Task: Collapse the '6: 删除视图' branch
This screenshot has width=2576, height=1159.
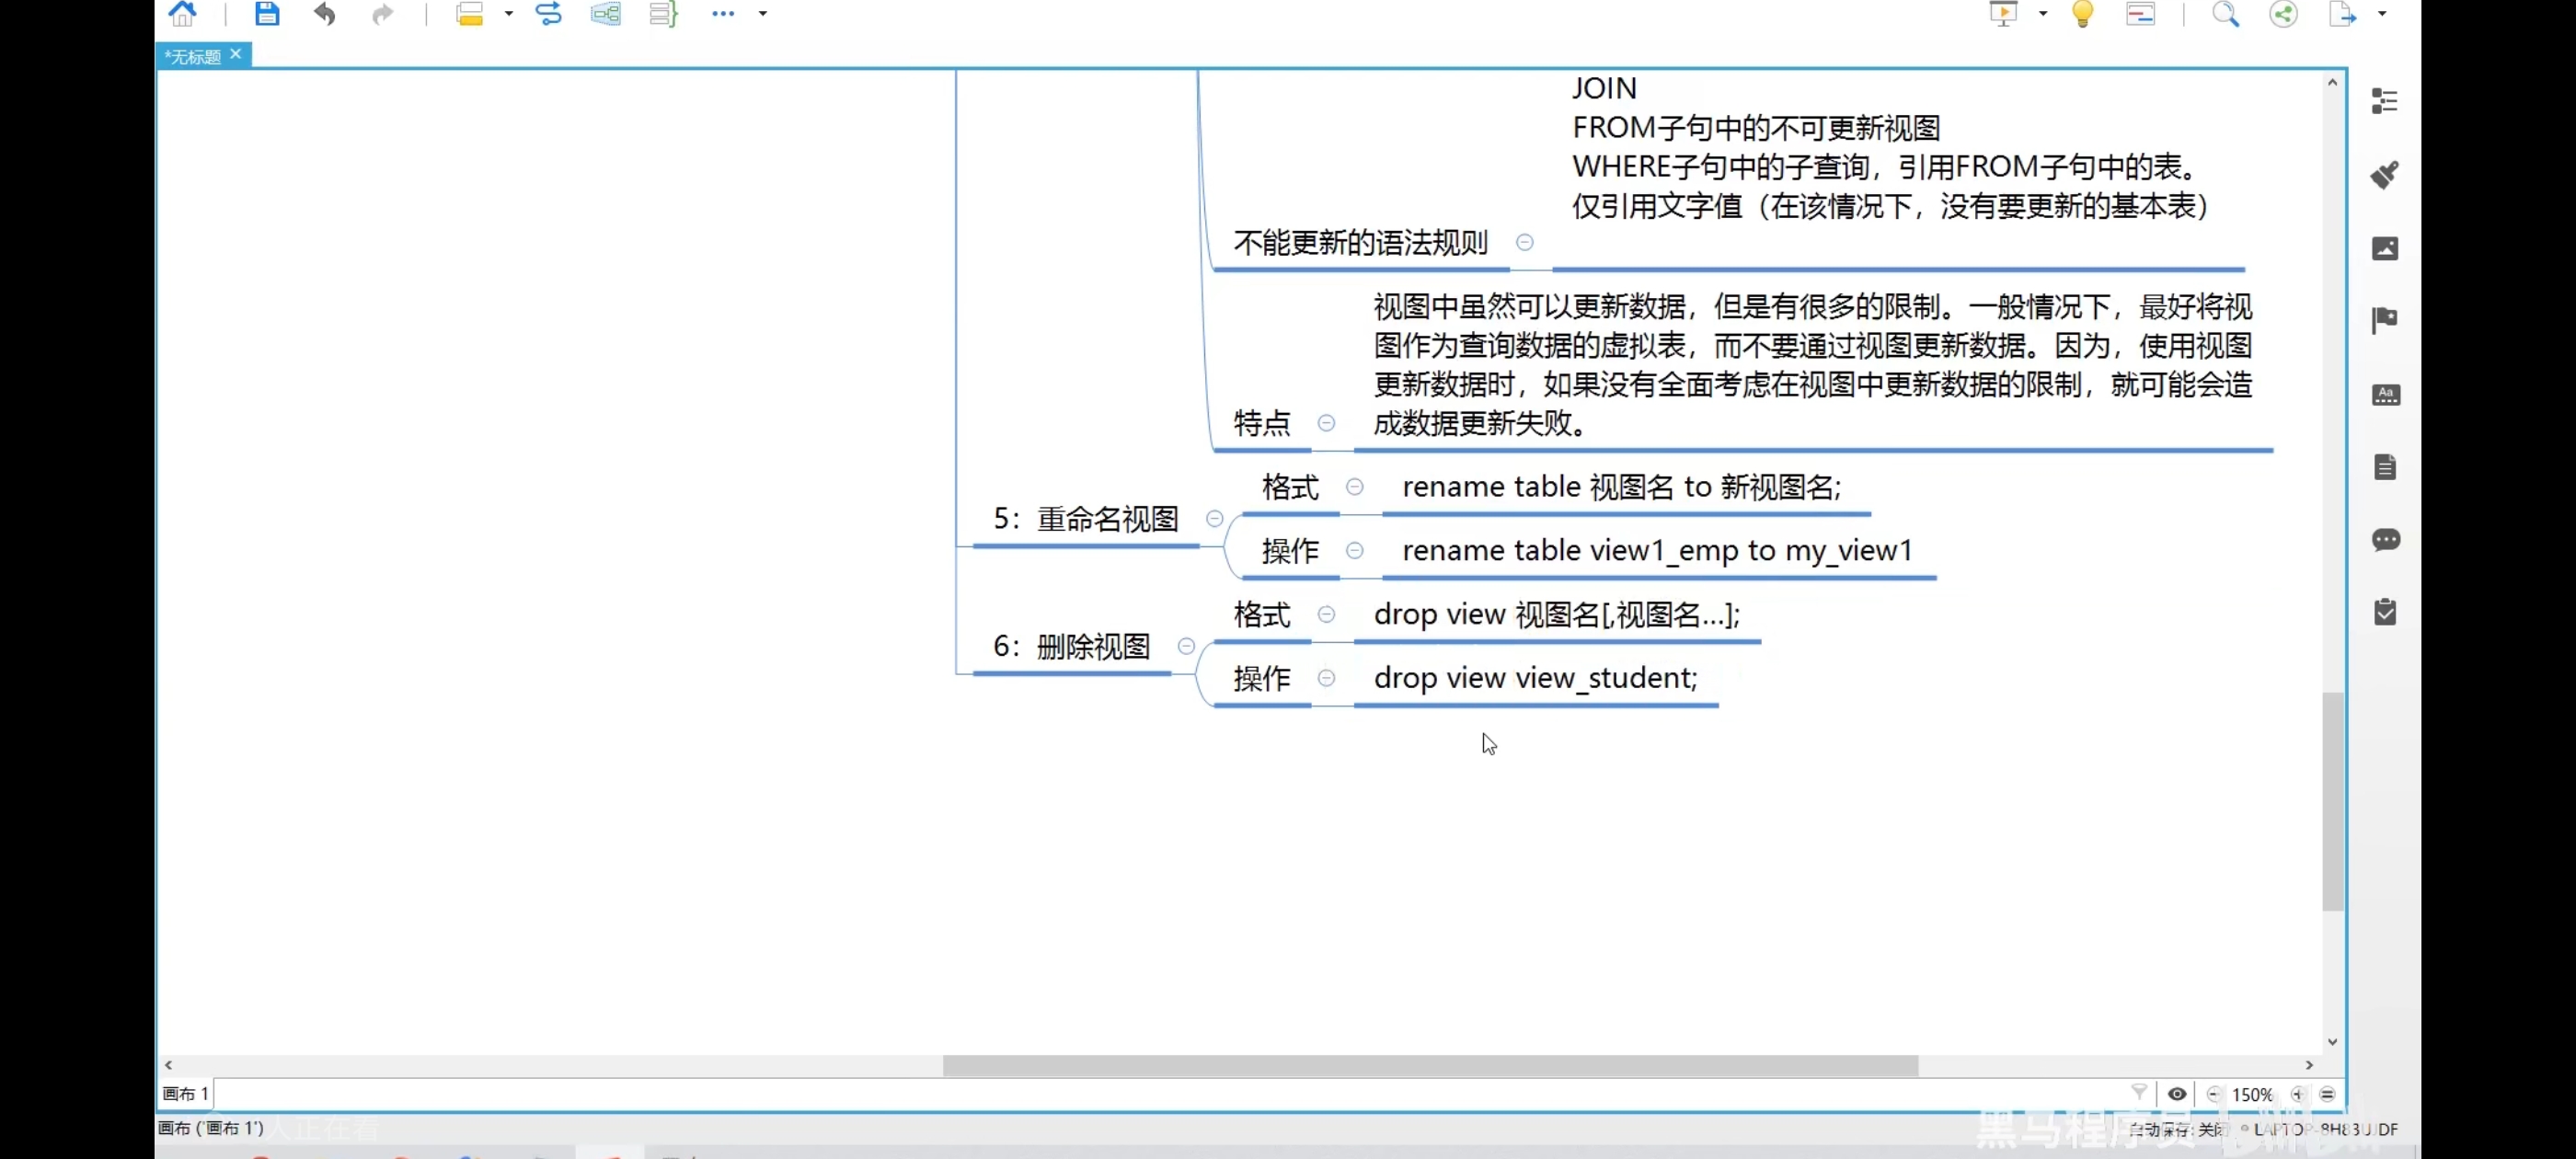Action: pyautogui.click(x=1186, y=646)
